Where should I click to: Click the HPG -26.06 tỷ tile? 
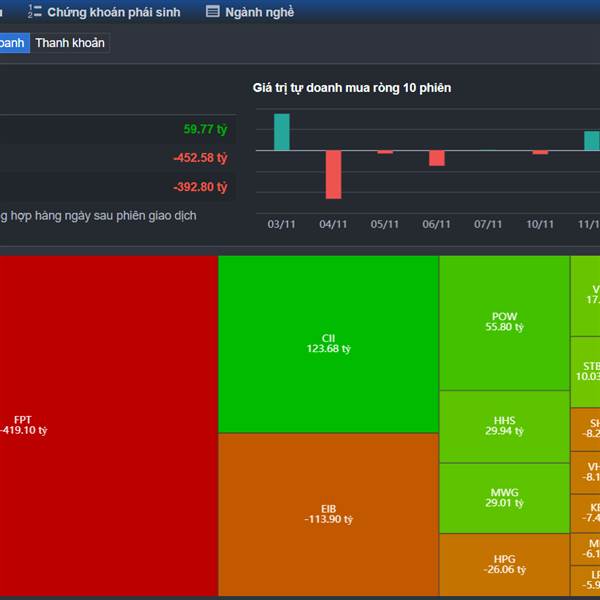pyautogui.click(x=504, y=565)
